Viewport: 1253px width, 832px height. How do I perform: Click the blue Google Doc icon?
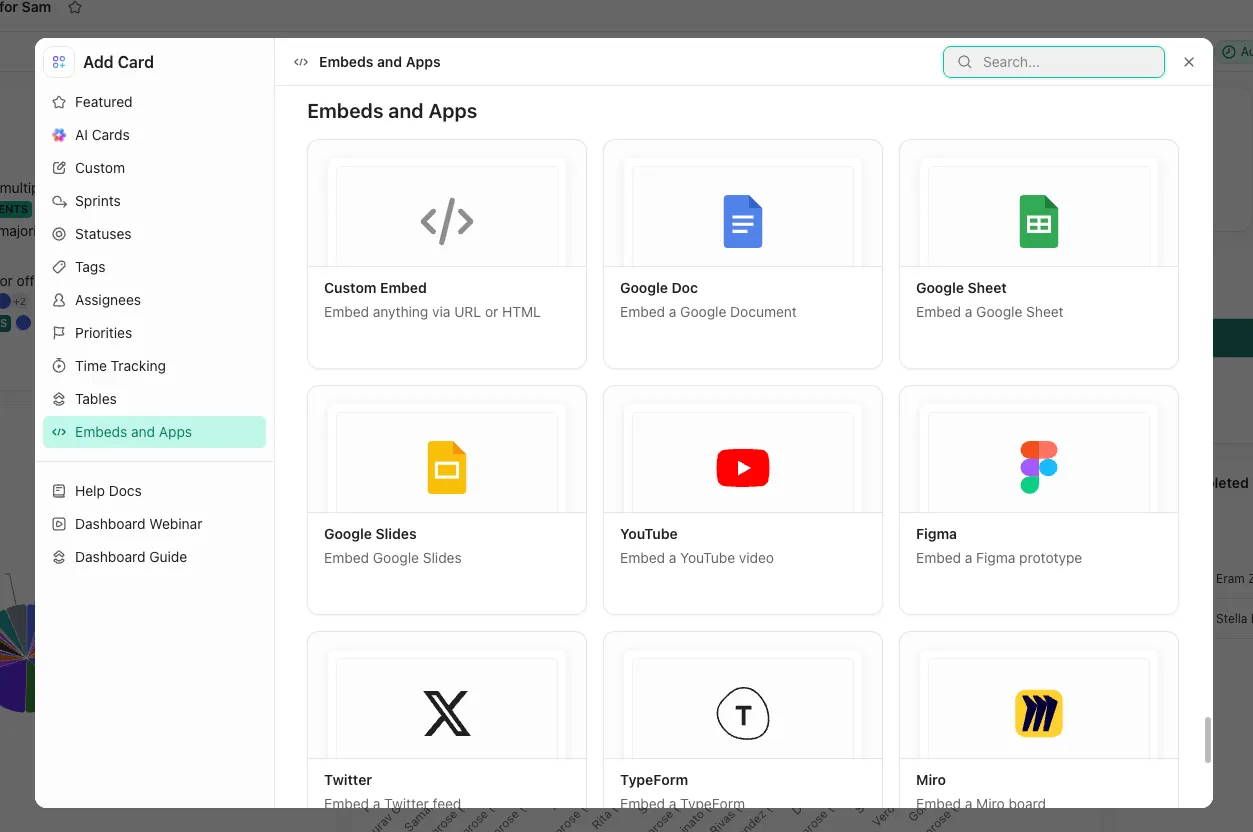coord(743,221)
